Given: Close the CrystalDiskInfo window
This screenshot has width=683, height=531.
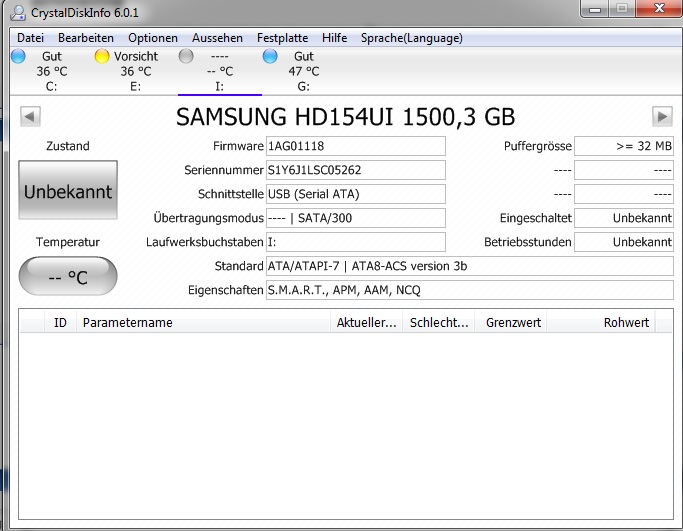Looking at the screenshot, I should 659,9.
